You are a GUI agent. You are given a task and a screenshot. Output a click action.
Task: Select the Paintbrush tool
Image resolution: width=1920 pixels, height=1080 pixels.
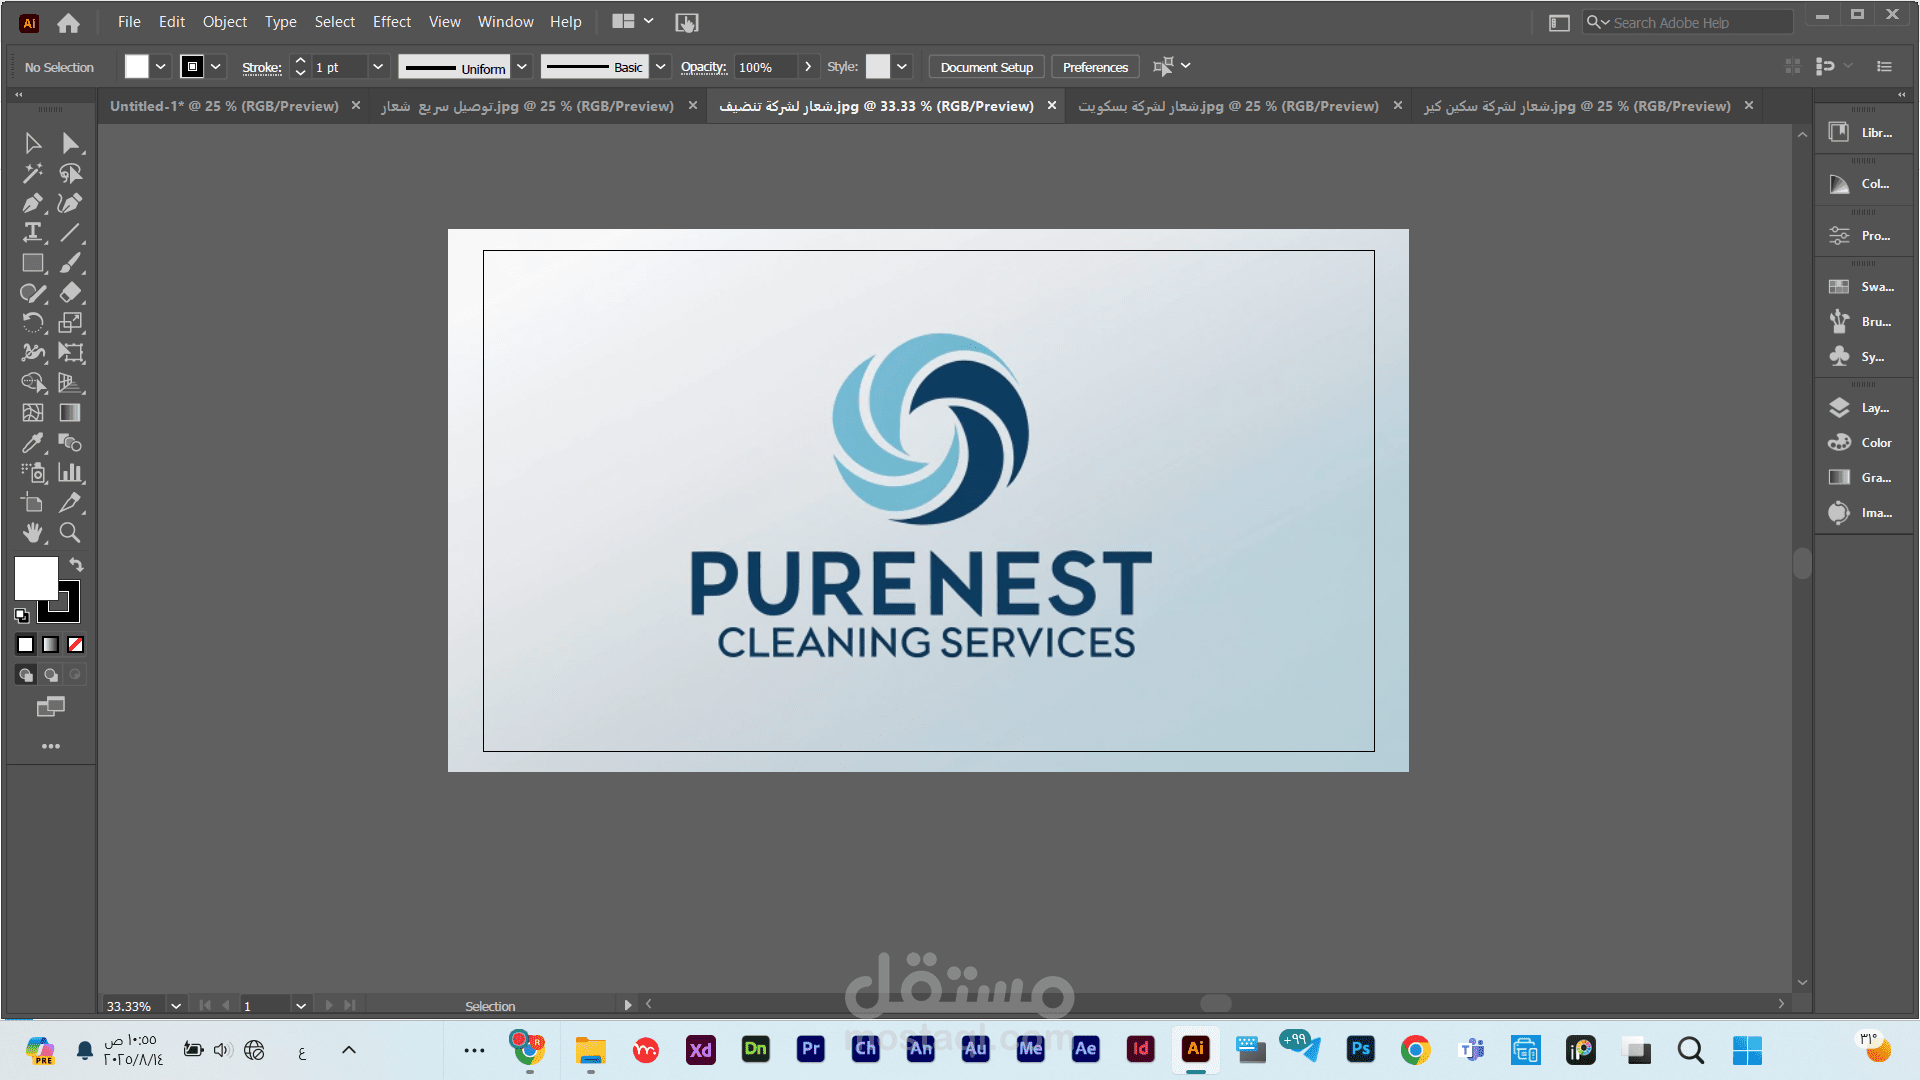(x=70, y=263)
